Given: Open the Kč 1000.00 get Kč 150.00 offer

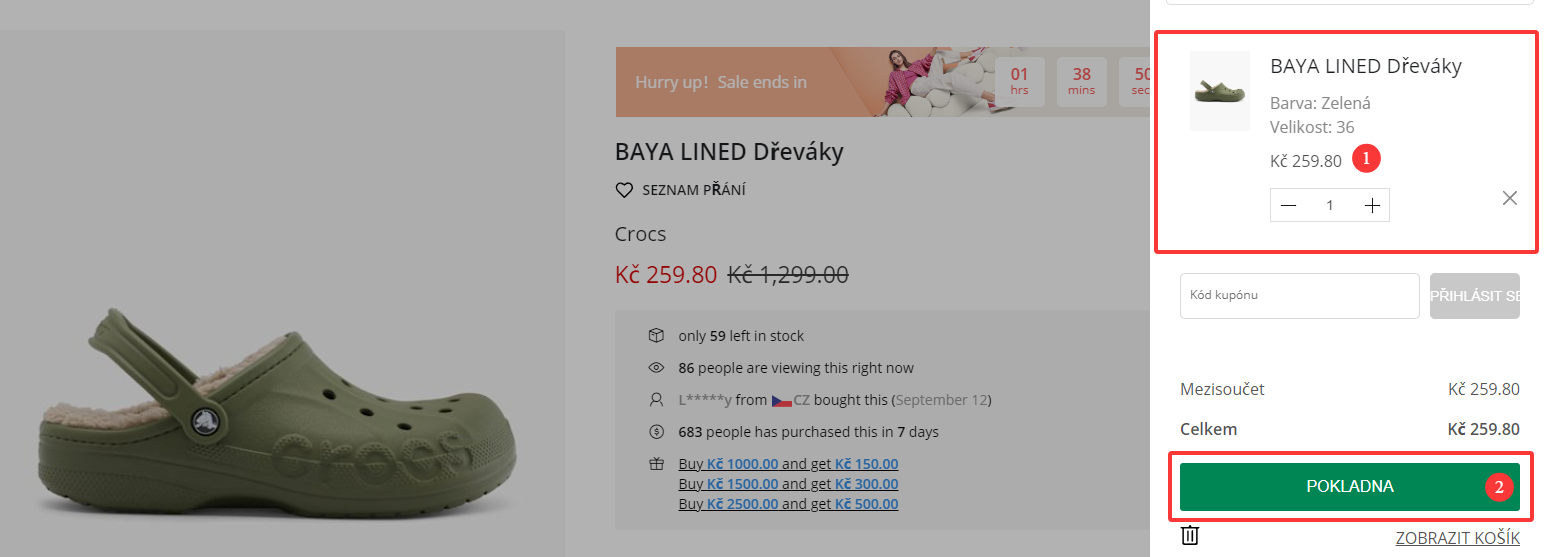Looking at the screenshot, I should pos(788,464).
